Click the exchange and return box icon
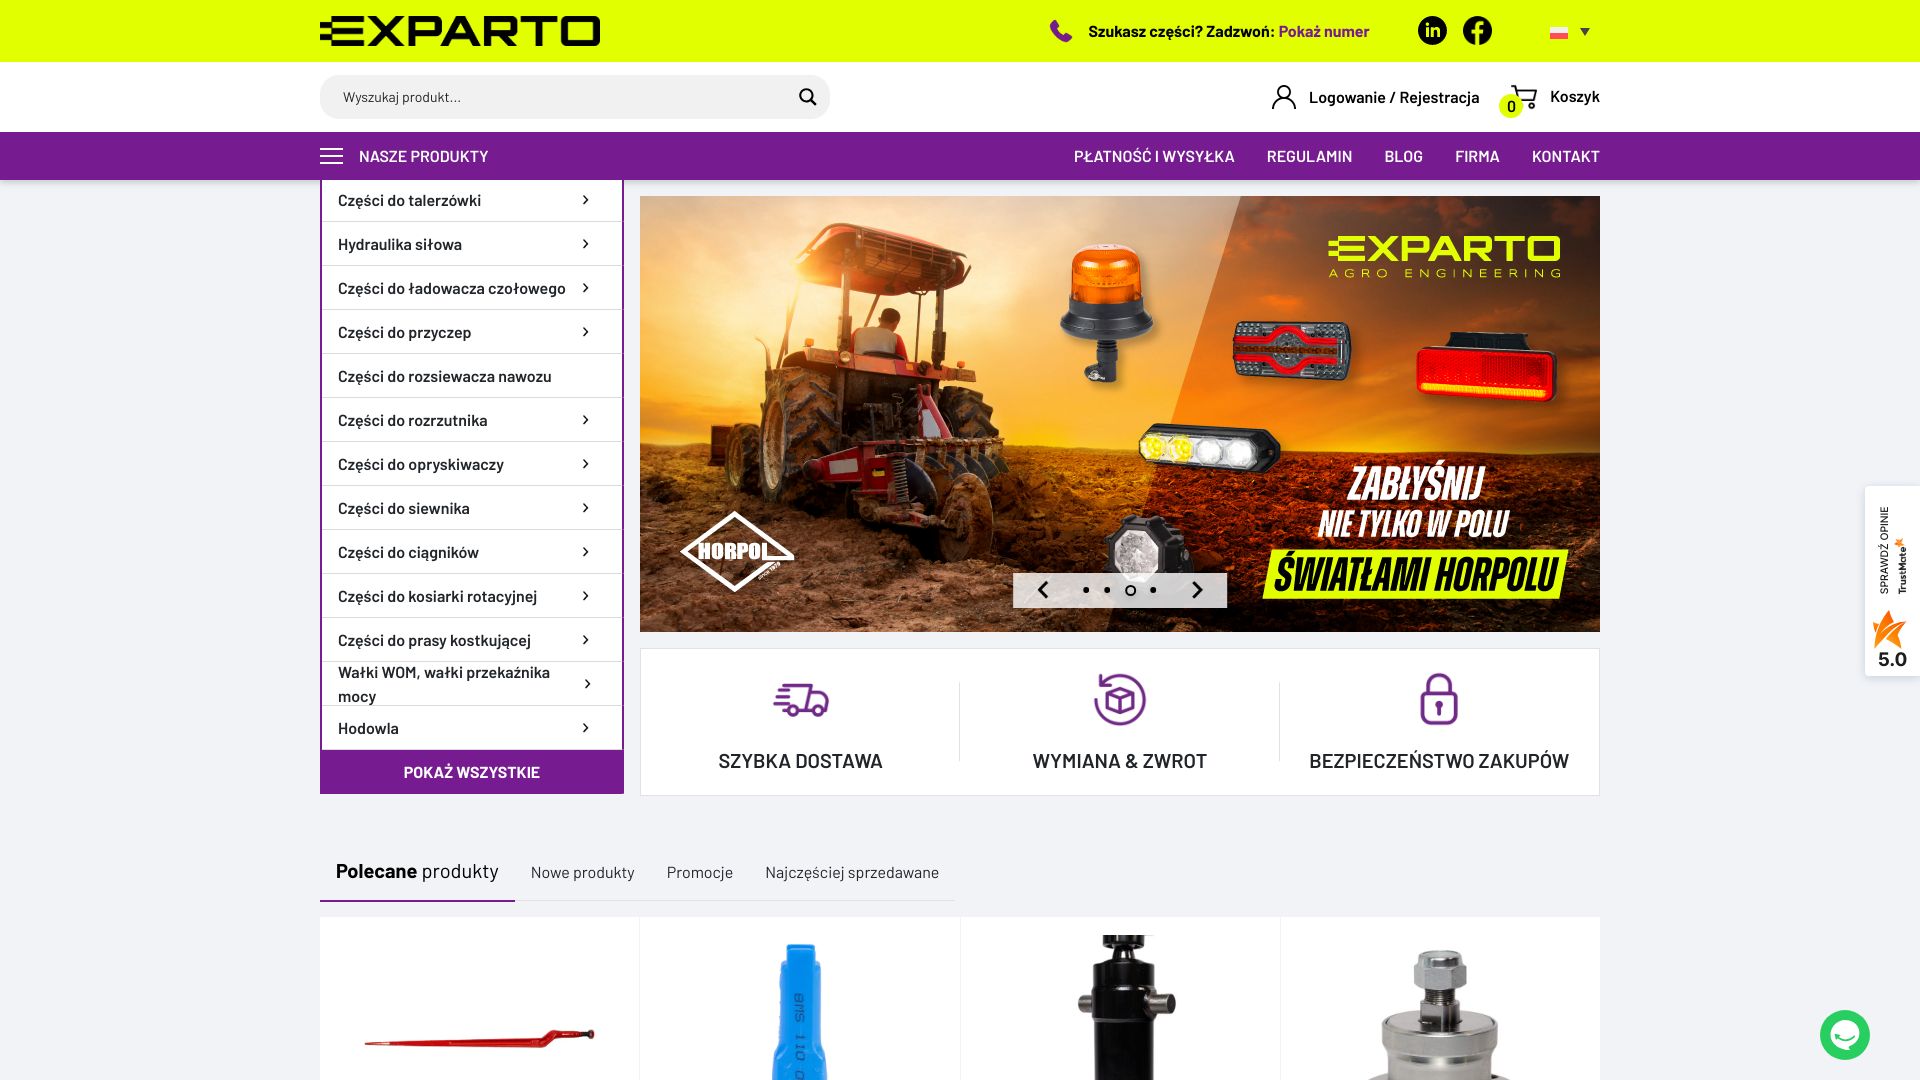 [x=1119, y=699]
